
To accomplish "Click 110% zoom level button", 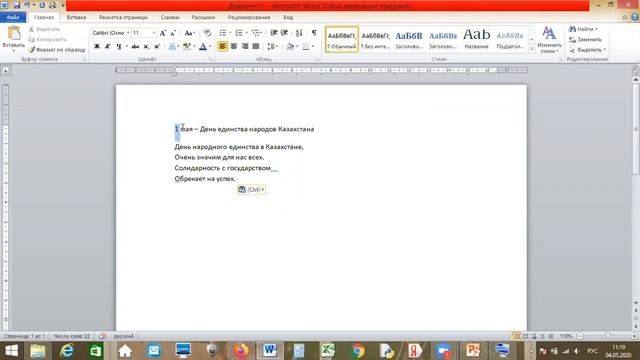I will pos(566,336).
